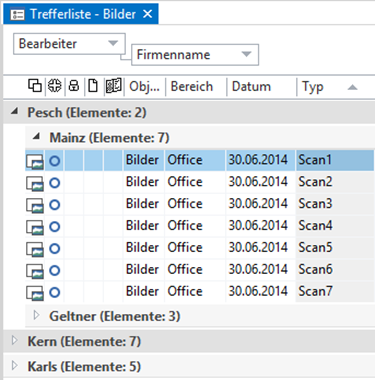
Task: Click the image icon of Scan7 row
Action: (x=35, y=293)
